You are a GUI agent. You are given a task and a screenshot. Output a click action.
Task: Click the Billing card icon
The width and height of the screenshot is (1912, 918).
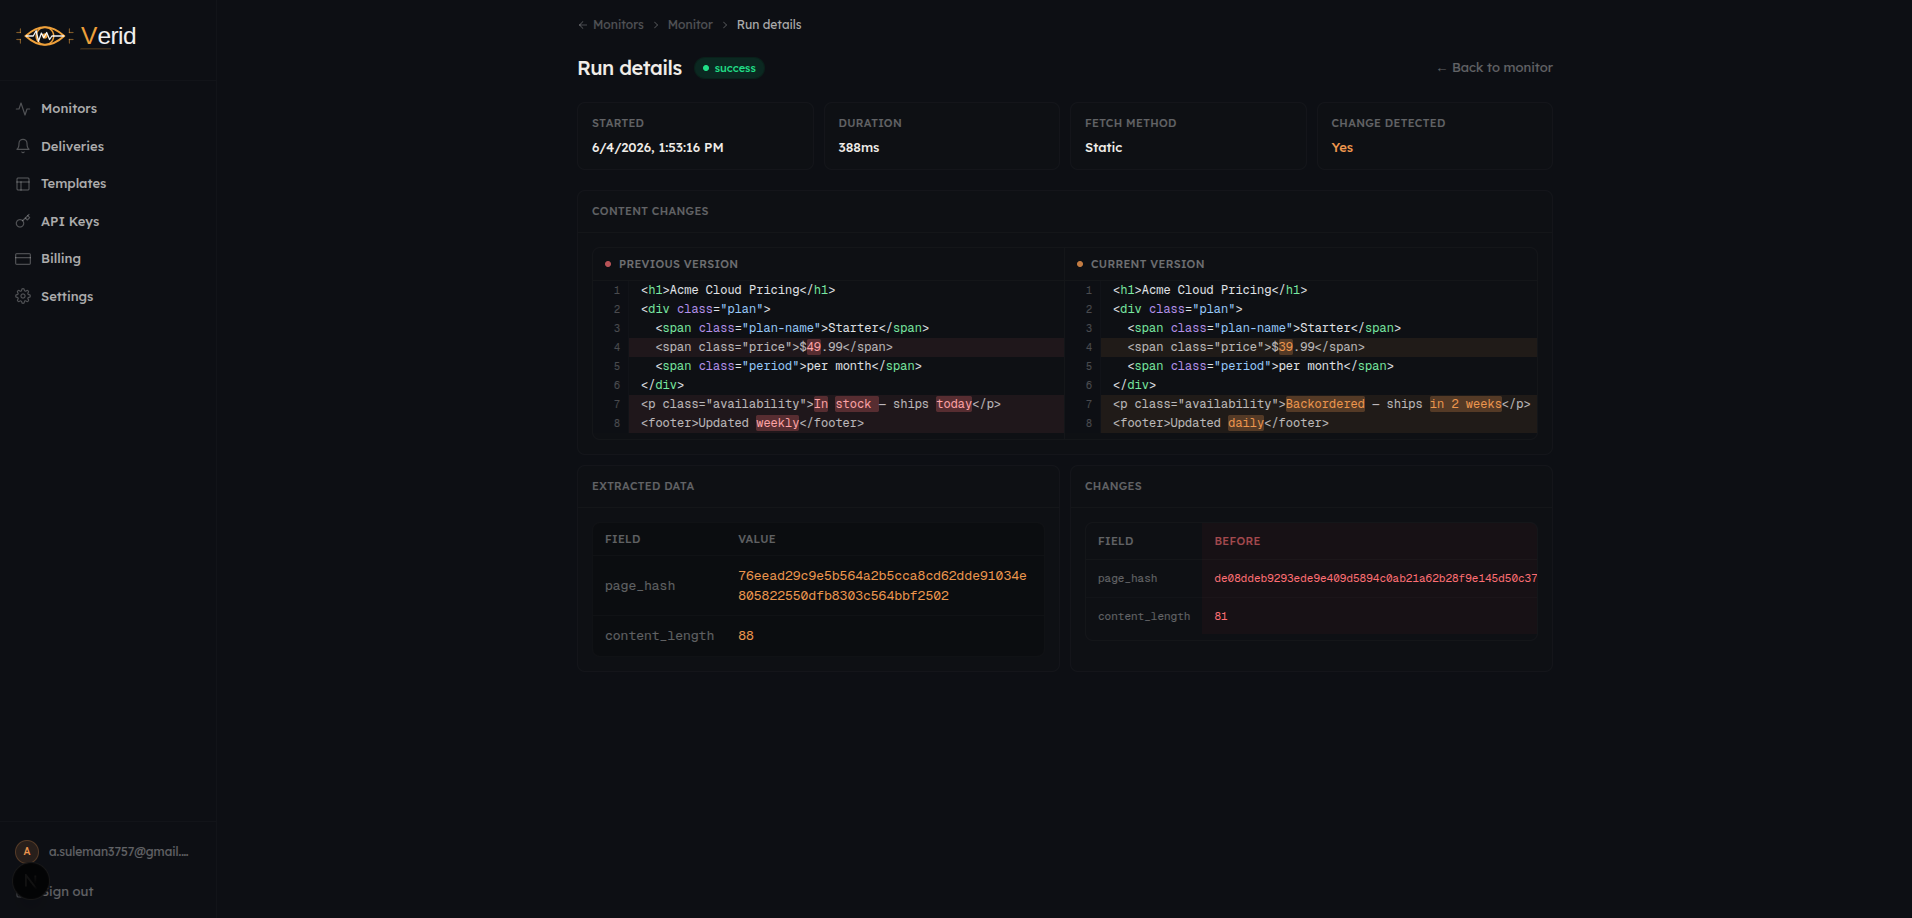[23, 259]
